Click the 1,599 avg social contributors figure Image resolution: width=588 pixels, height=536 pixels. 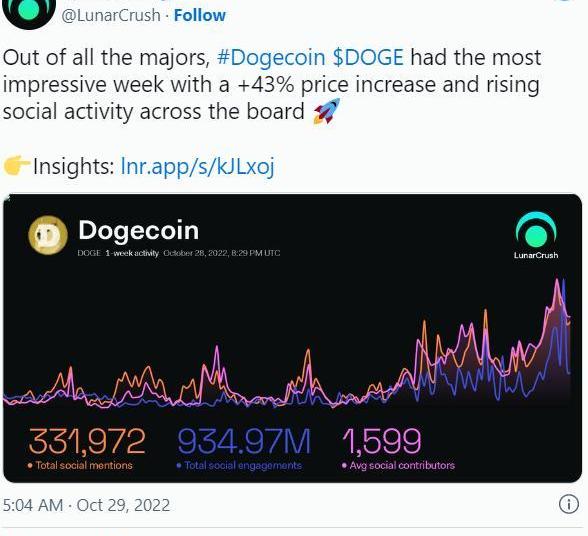pos(382,441)
